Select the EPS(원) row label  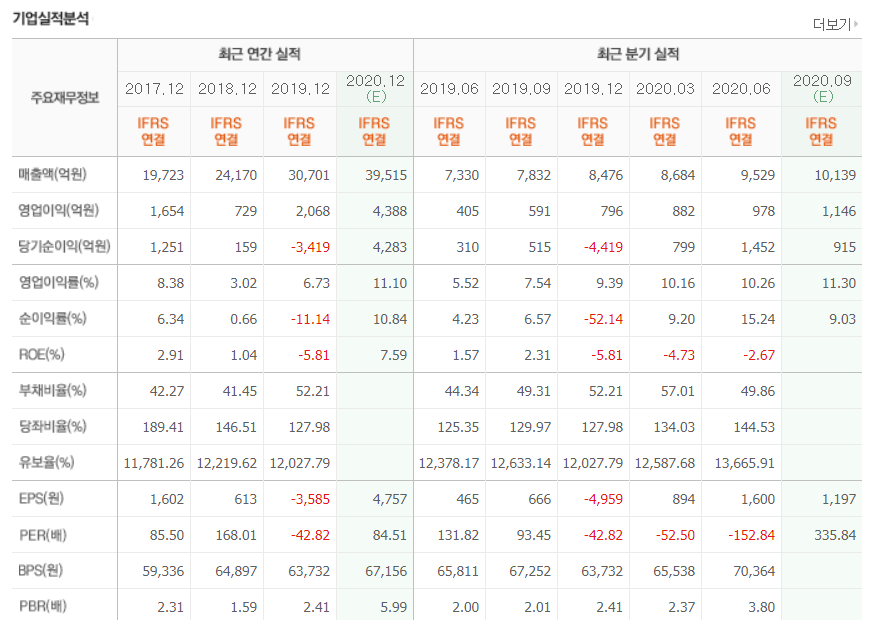41,498
